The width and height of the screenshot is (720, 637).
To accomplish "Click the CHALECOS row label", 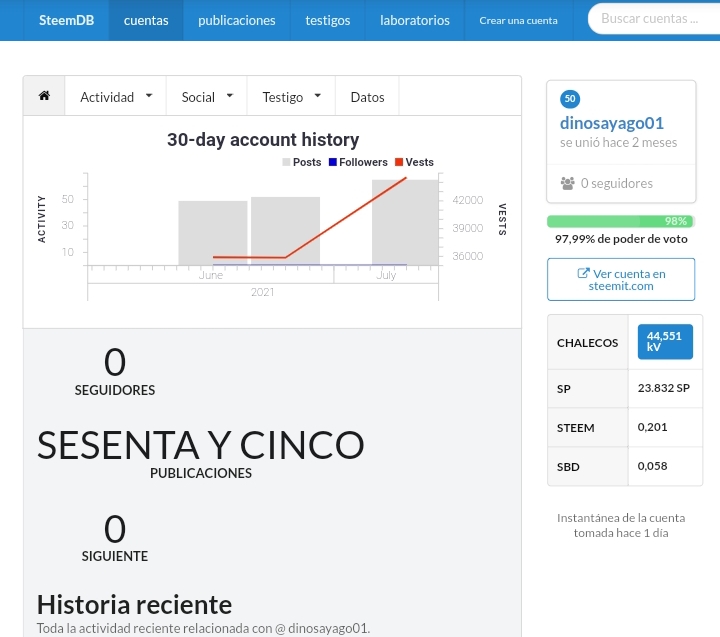I will 587,343.
